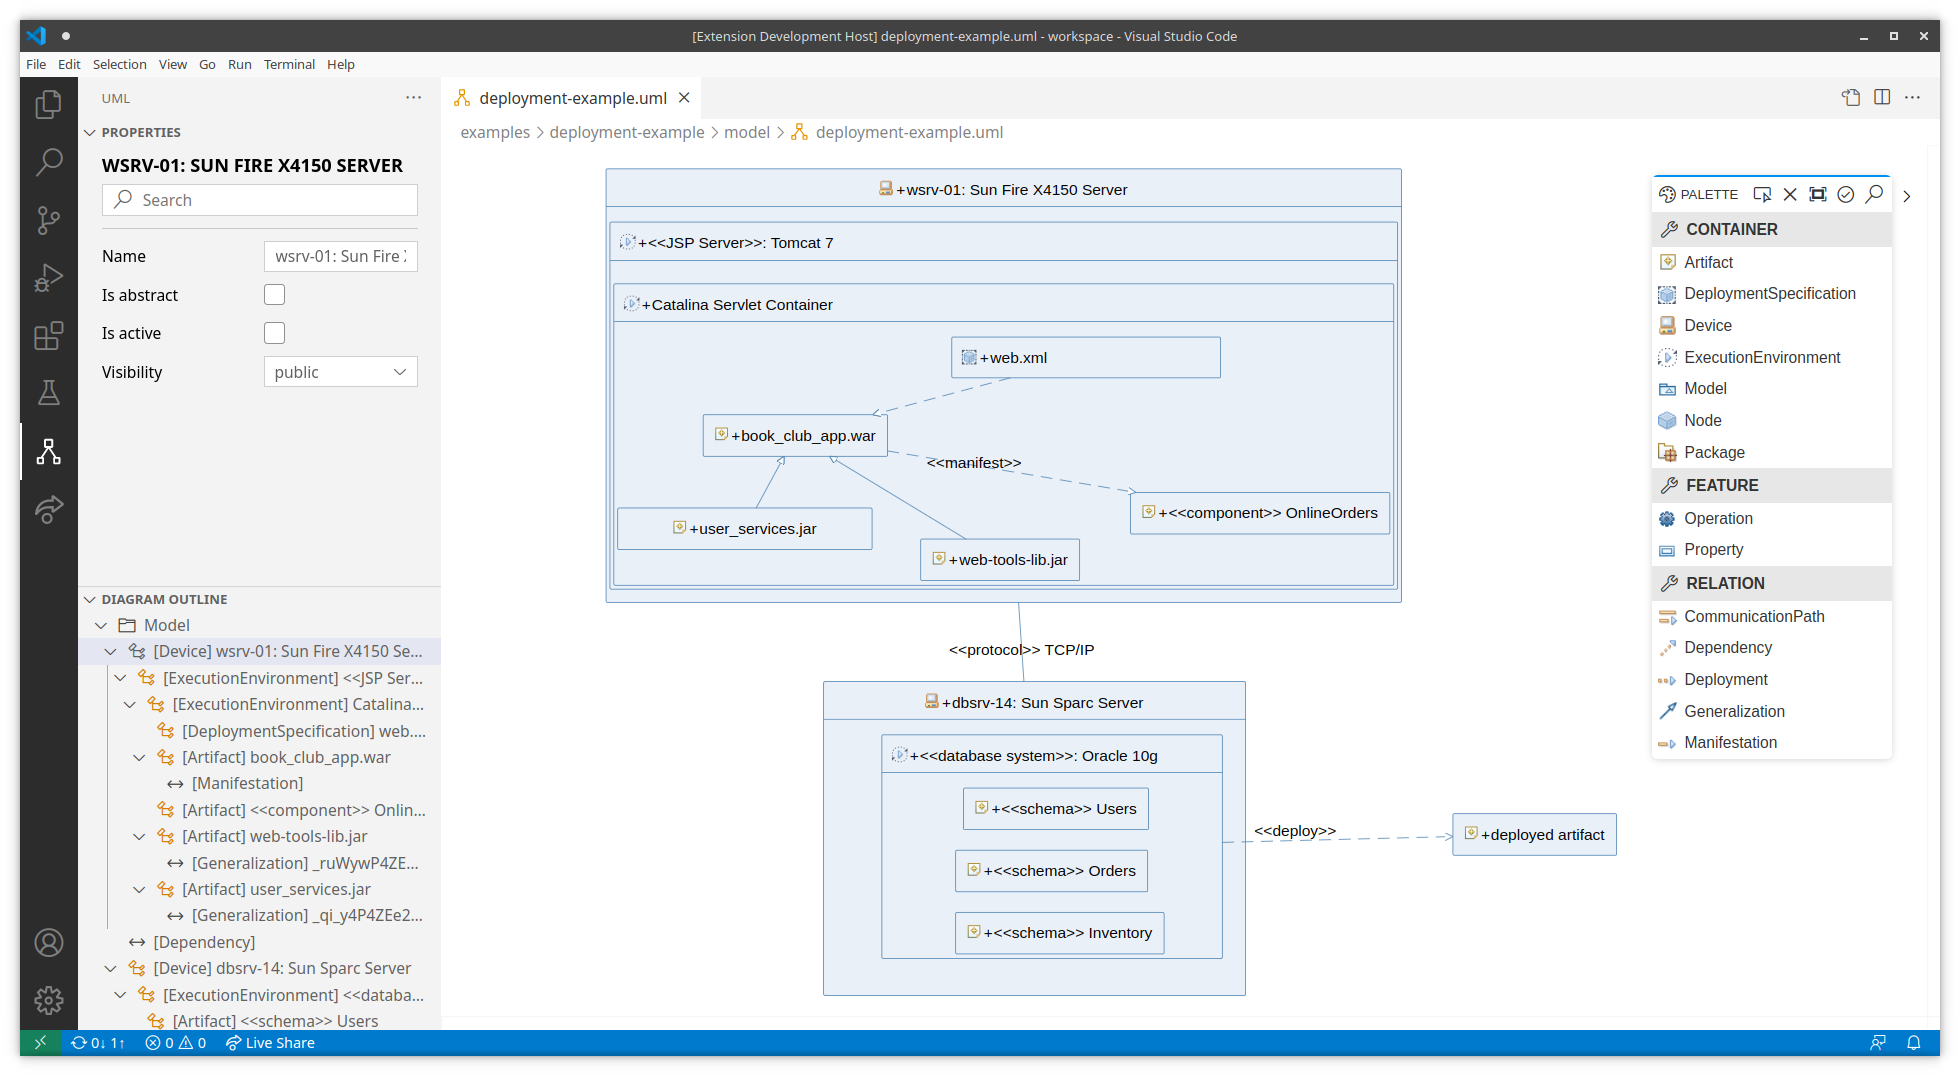Open the Selection menu

pyautogui.click(x=119, y=64)
